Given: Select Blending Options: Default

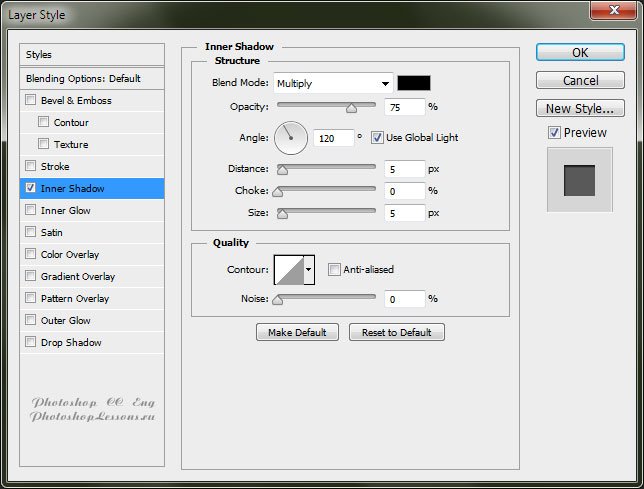Looking at the screenshot, I should click(91, 78).
